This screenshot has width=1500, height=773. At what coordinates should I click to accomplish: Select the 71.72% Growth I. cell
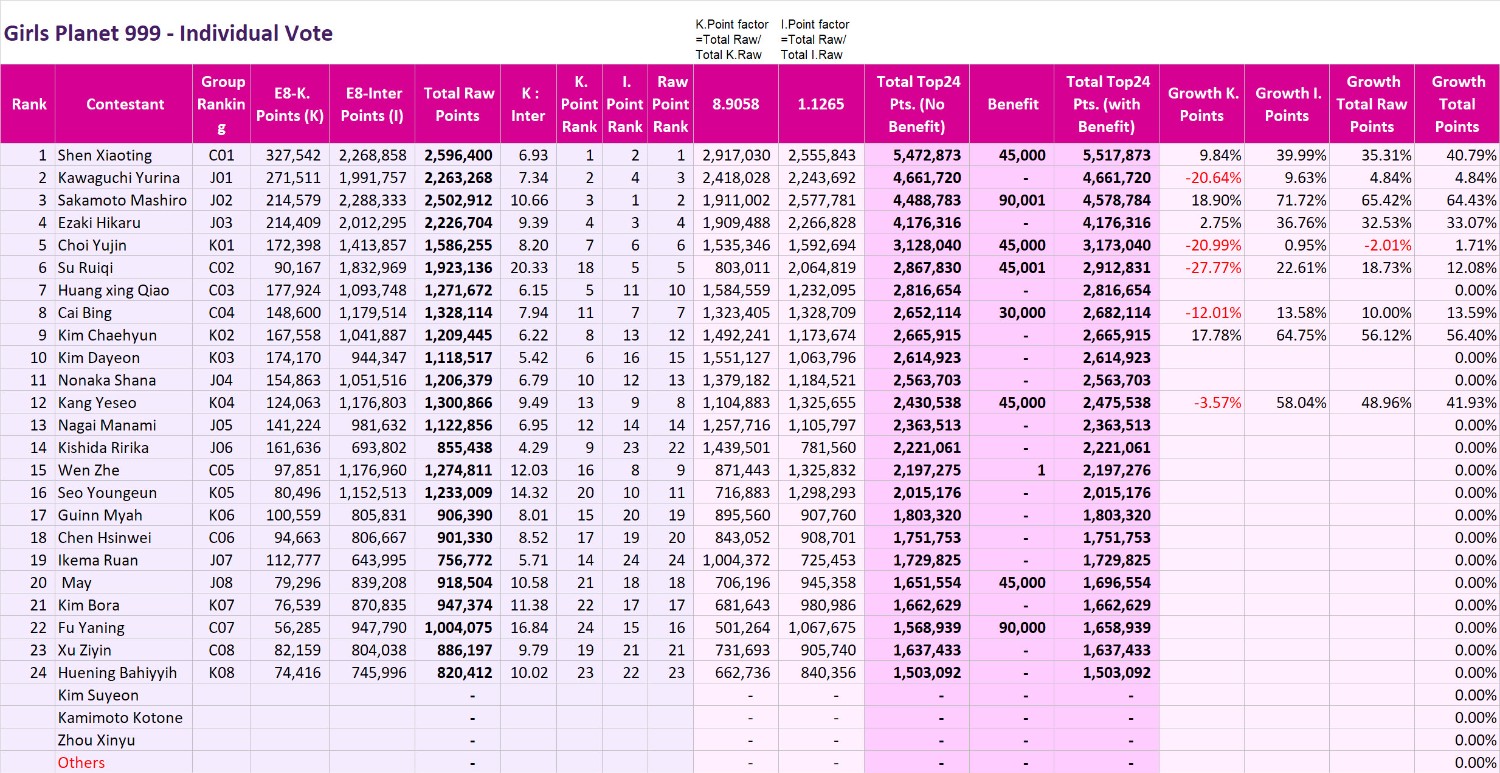tap(1288, 200)
